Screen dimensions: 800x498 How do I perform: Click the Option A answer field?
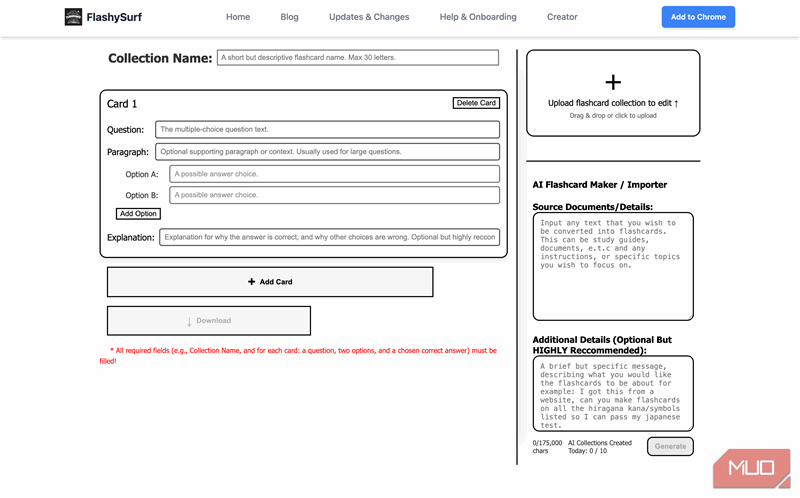pyautogui.click(x=334, y=174)
